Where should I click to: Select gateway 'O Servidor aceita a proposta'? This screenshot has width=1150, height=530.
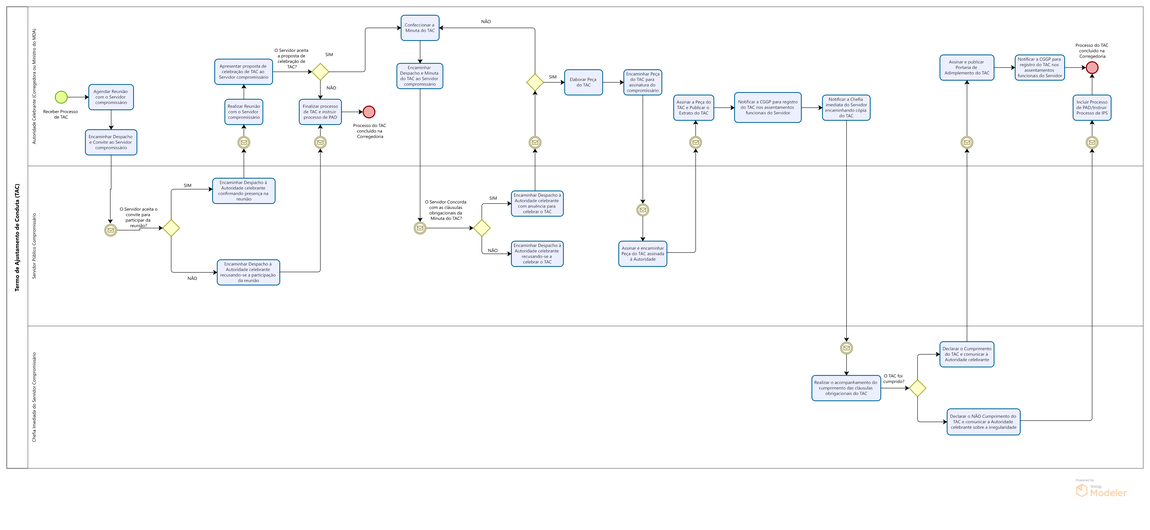click(321, 72)
